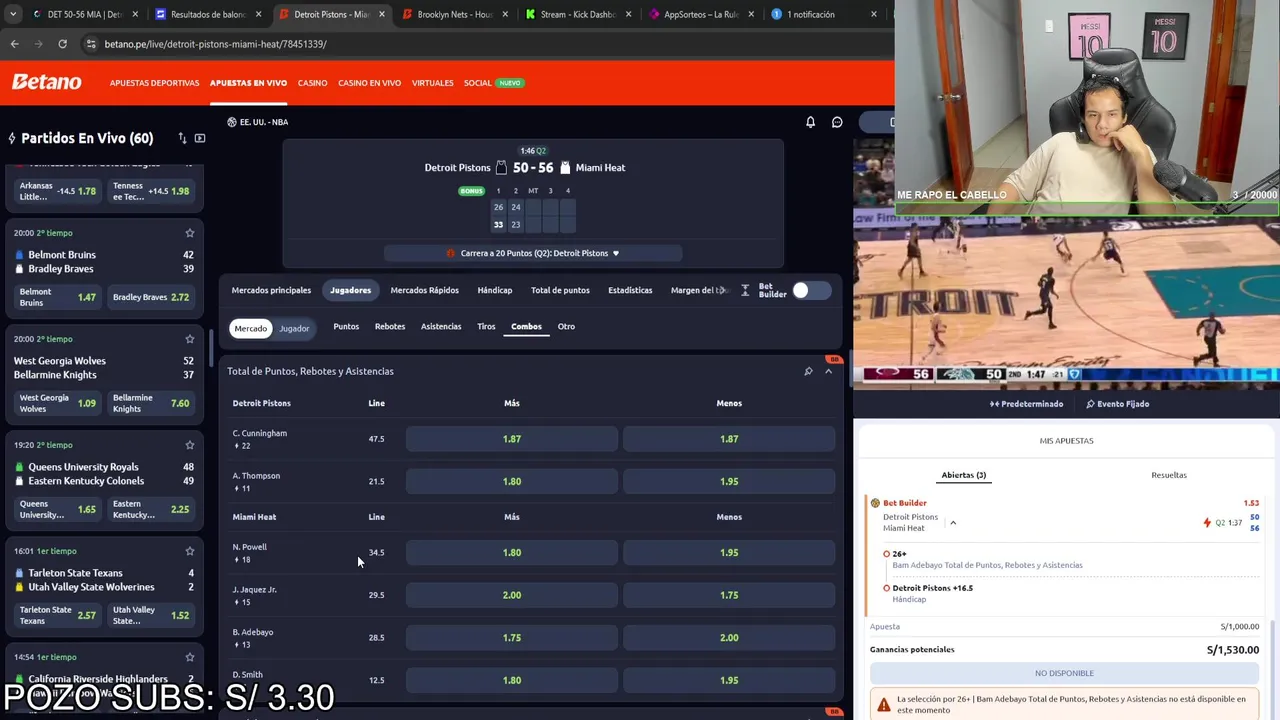This screenshot has height=720, width=1280.
Task: Click the site info icon in address bar
Action: 91,44
